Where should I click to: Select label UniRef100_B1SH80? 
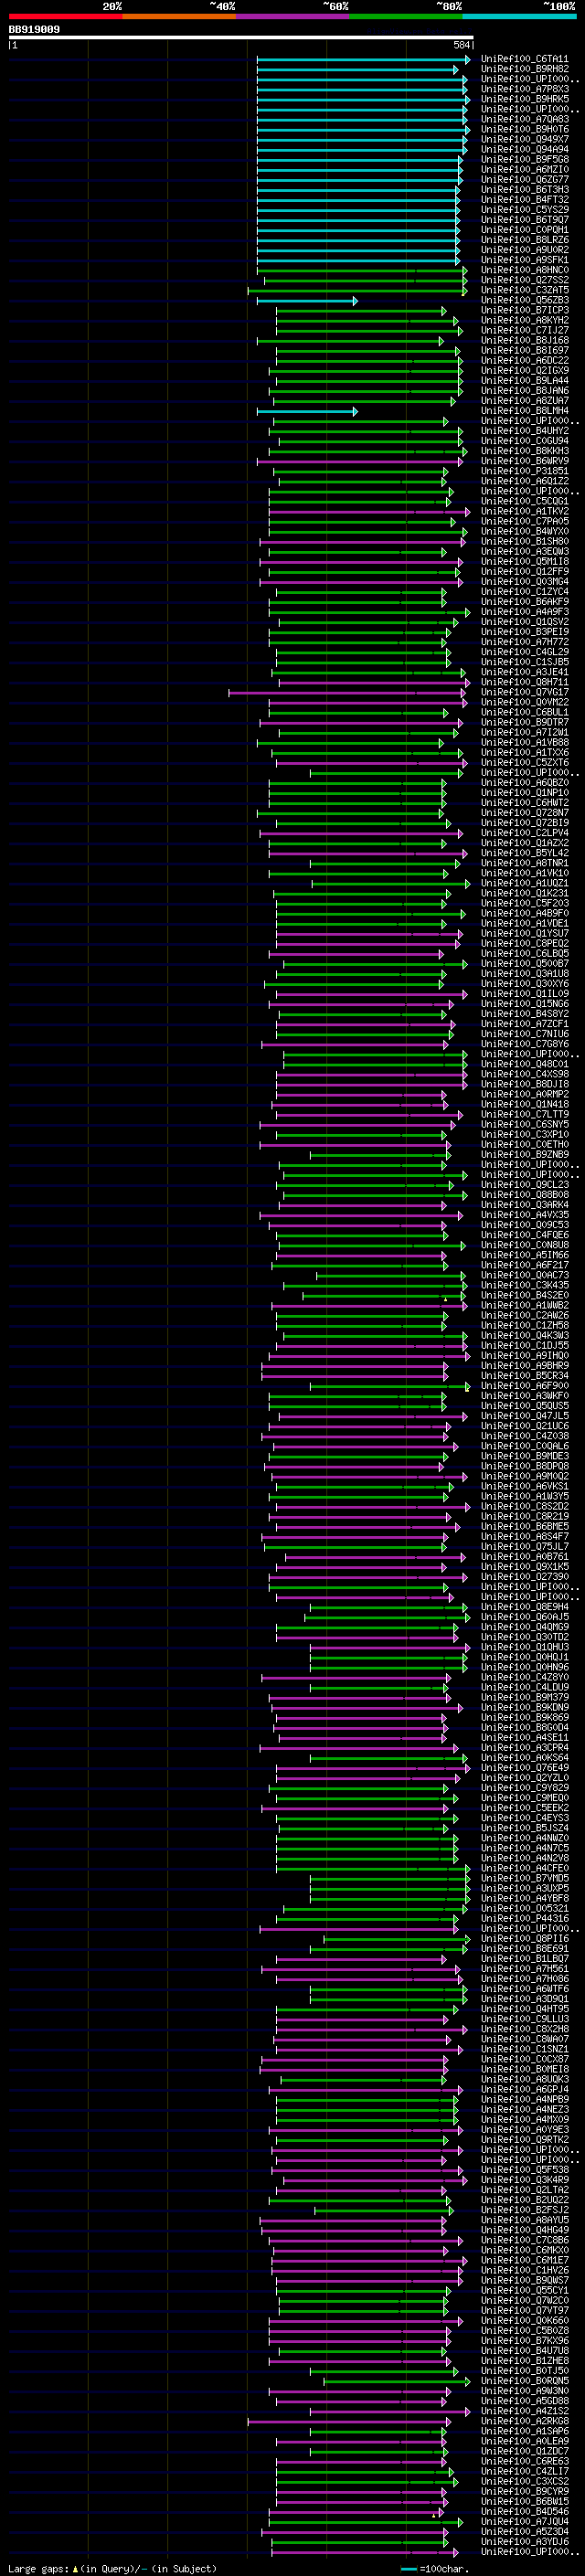click(x=524, y=541)
